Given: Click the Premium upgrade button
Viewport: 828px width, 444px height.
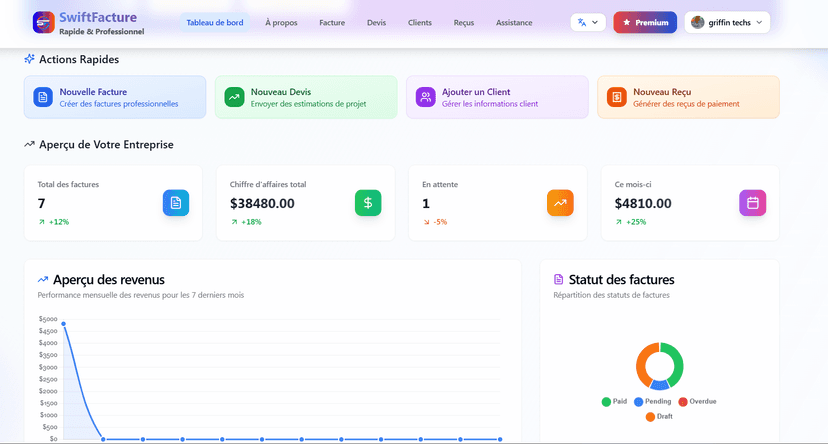Looking at the screenshot, I should pos(645,23).
